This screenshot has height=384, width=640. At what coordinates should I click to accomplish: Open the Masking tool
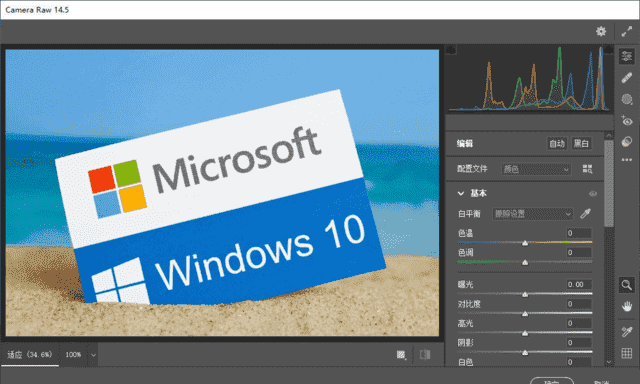[x=627, y=99]
